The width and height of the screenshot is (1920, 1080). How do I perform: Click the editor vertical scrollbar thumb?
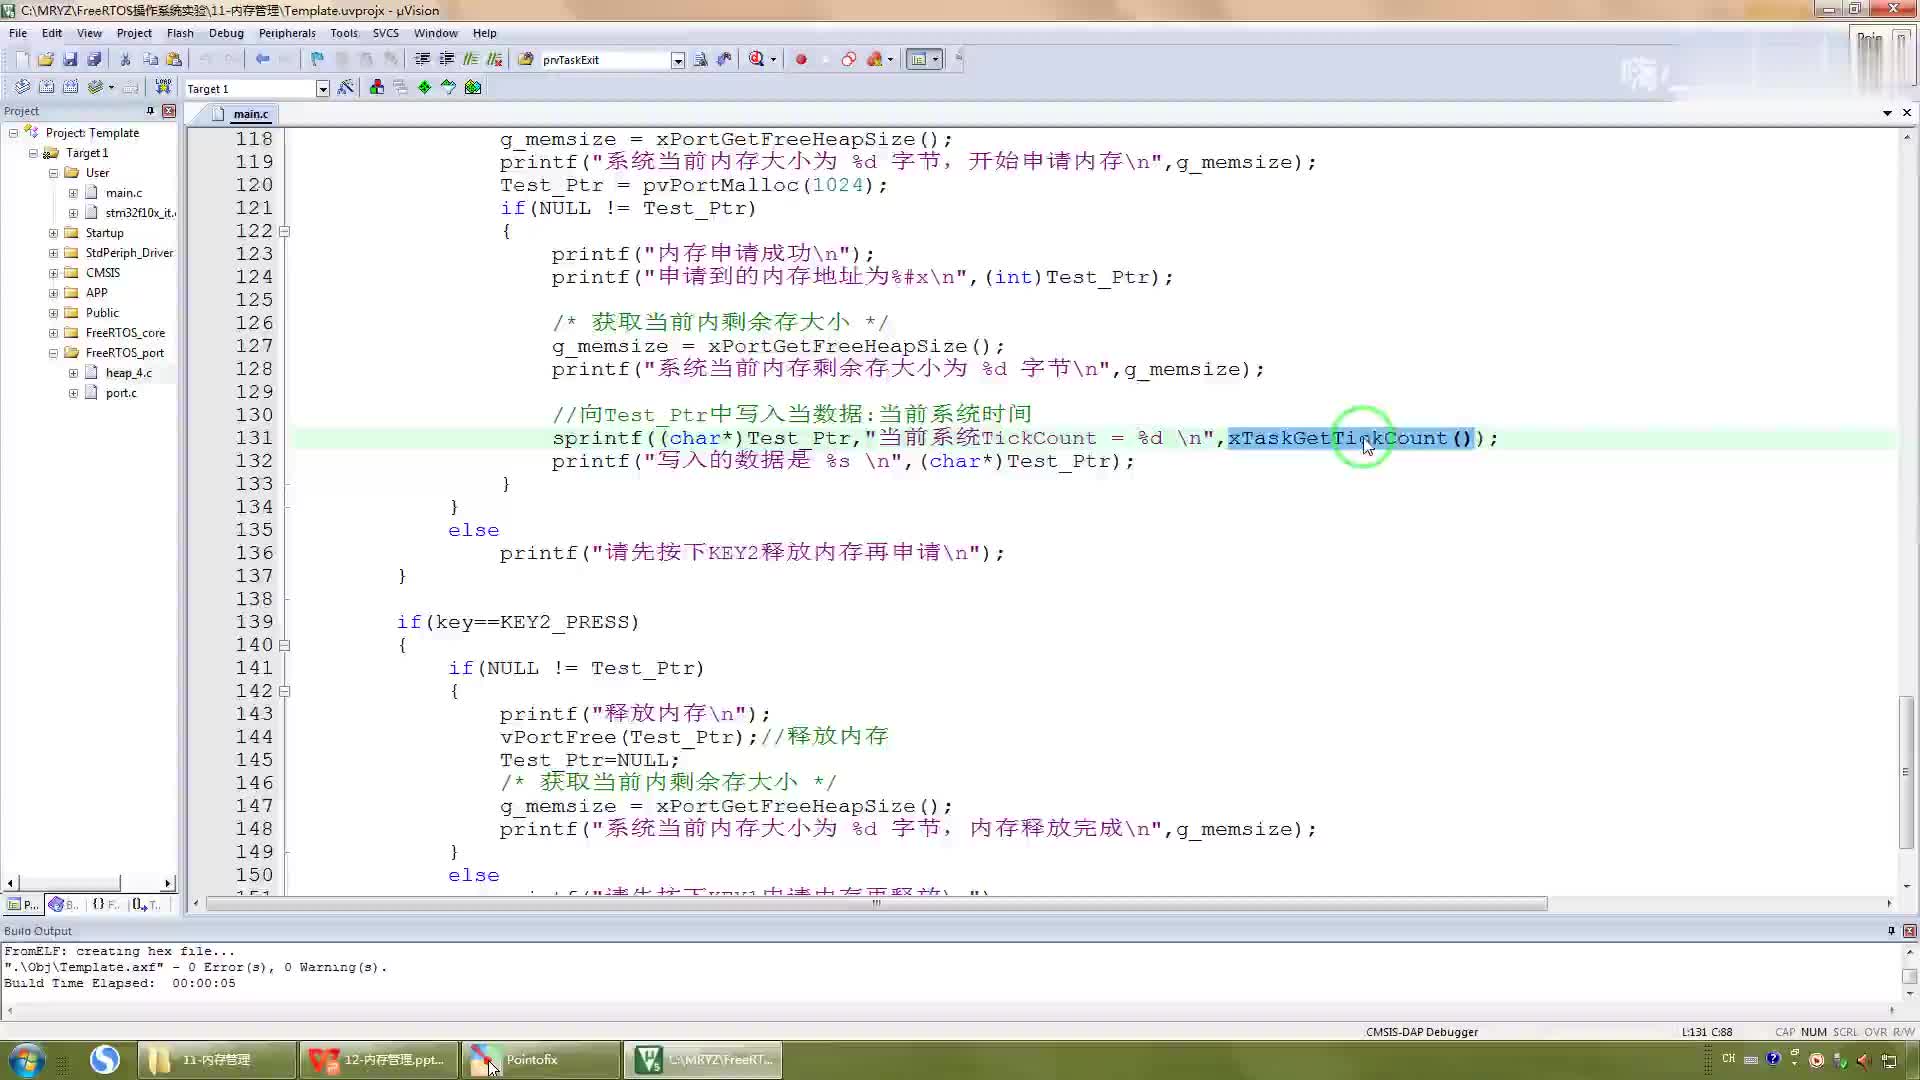click(1906, 772)
